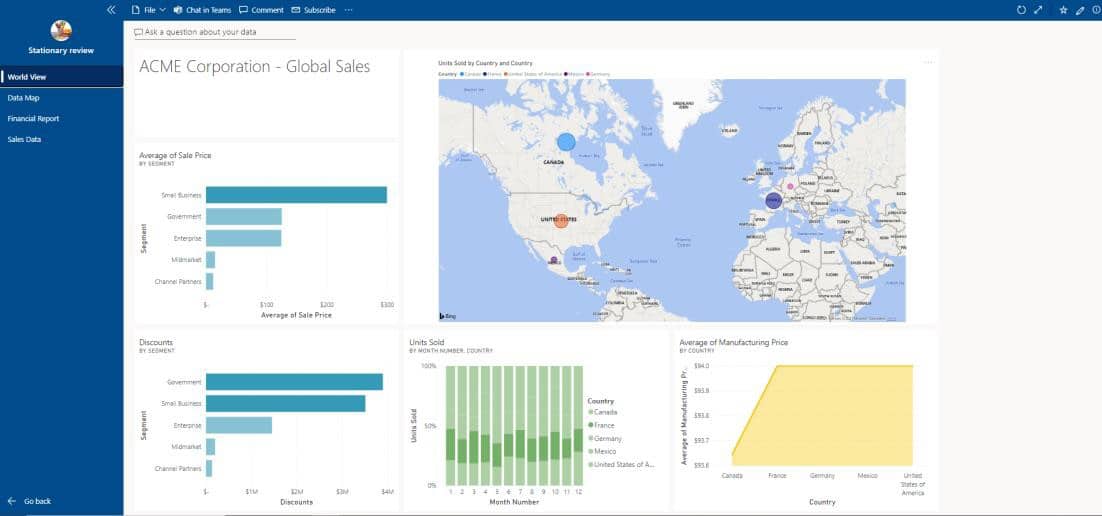Image resolution: width=1102 pixels, height=516 pixels.
Task: Click the $4M Discounts axis label
Action: (x=387, y=492)
